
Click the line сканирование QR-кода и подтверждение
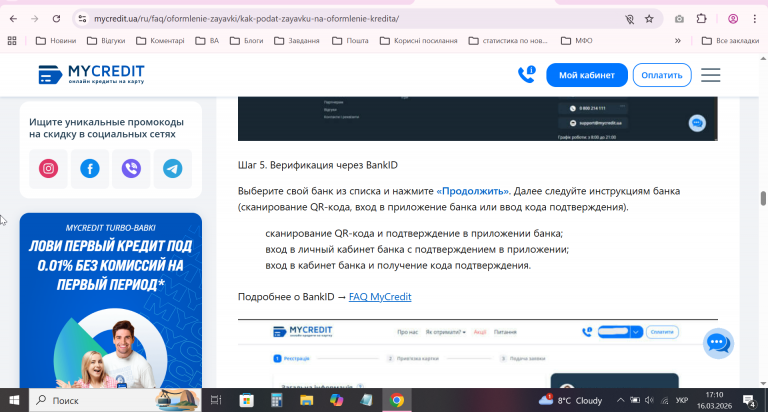pyautogui.click(x=414, y=233)
